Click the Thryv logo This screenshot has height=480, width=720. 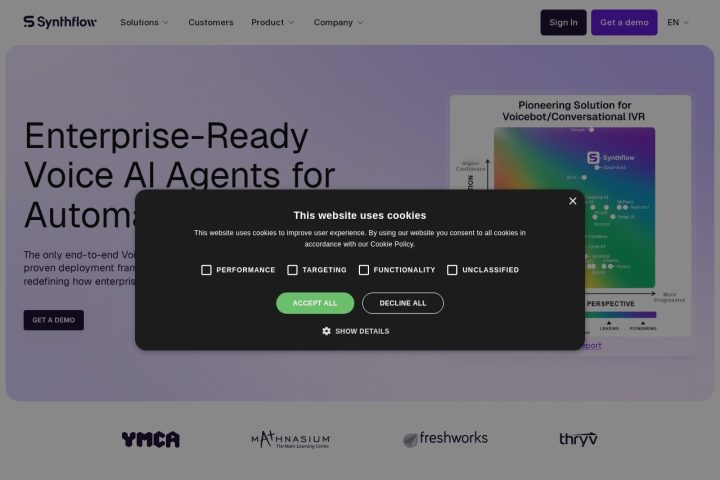tap(578, 439)
